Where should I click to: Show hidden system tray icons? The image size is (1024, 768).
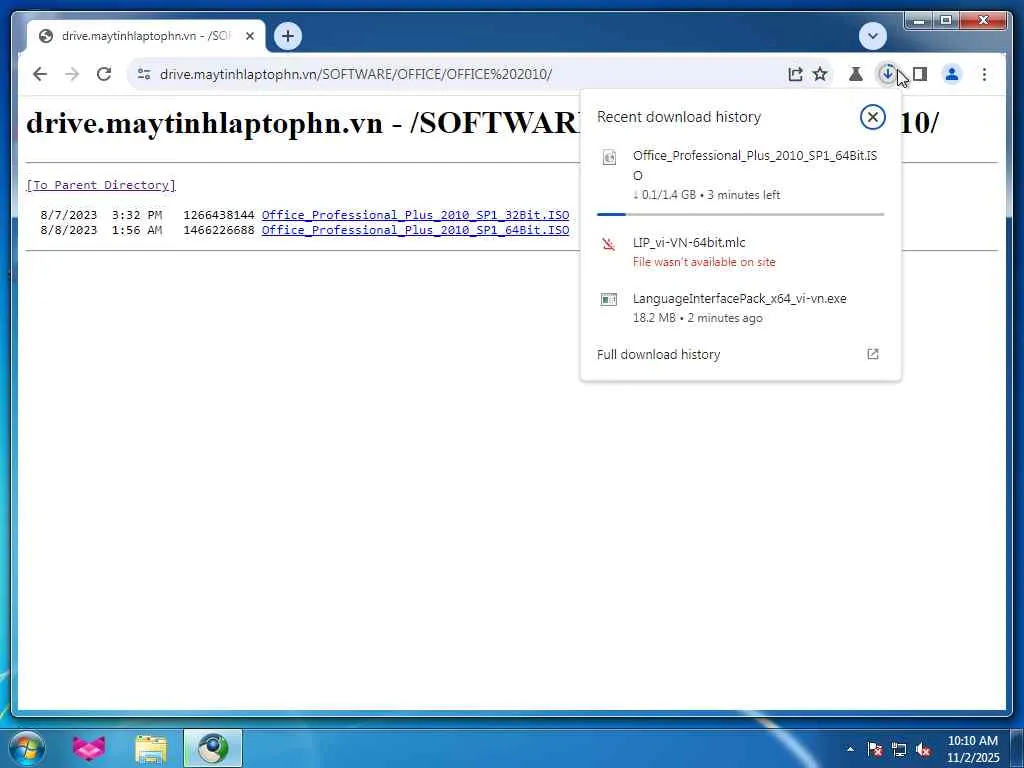click(850, 749)
